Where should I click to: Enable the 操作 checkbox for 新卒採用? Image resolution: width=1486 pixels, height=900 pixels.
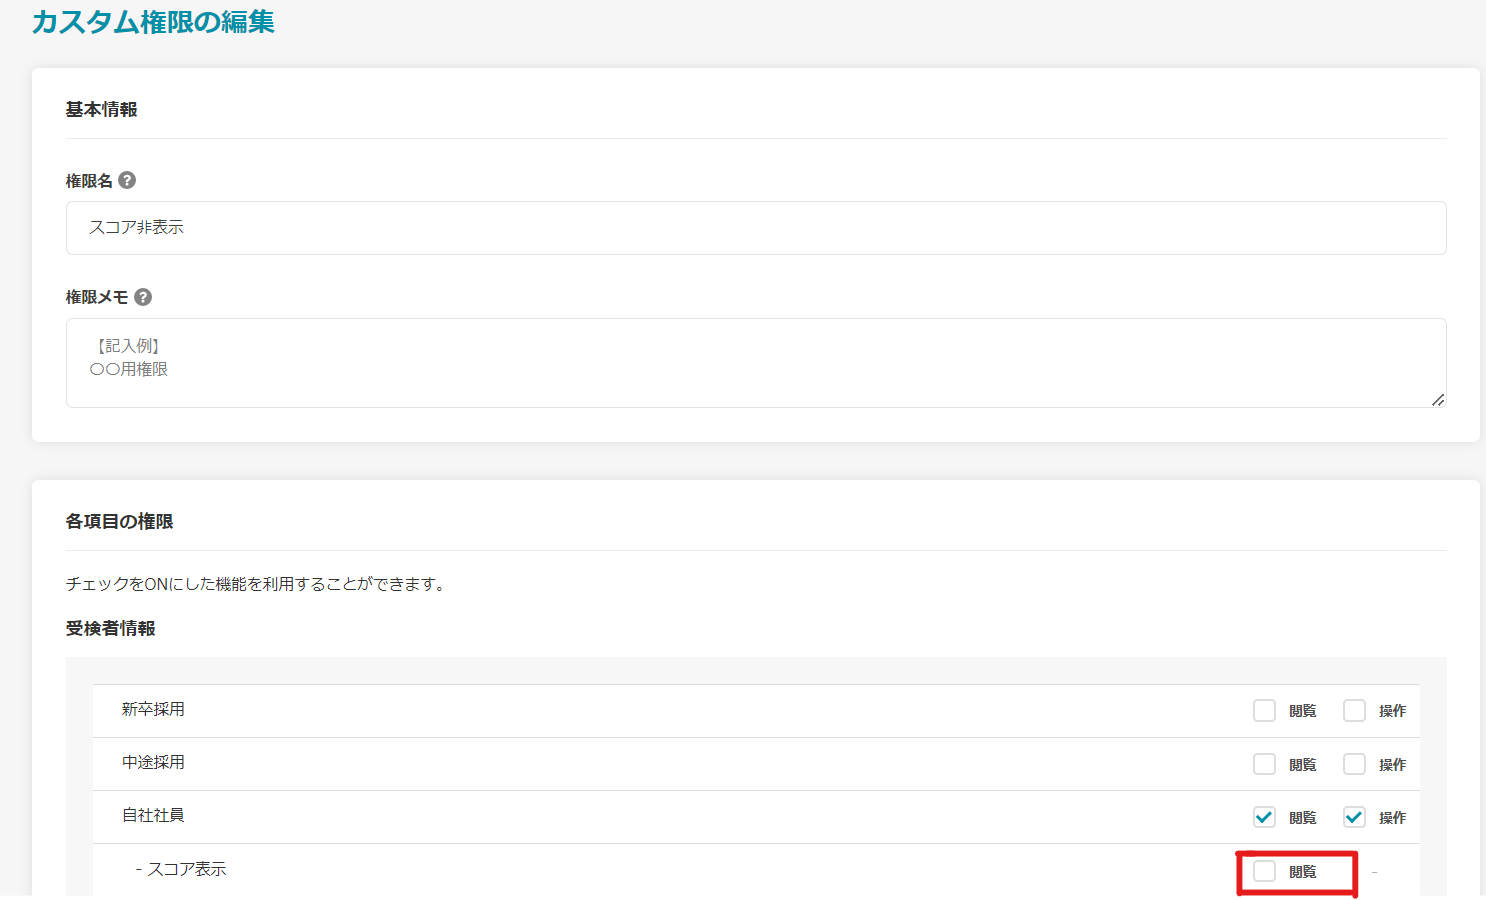pyautogui.click(x=1354, y=711)
